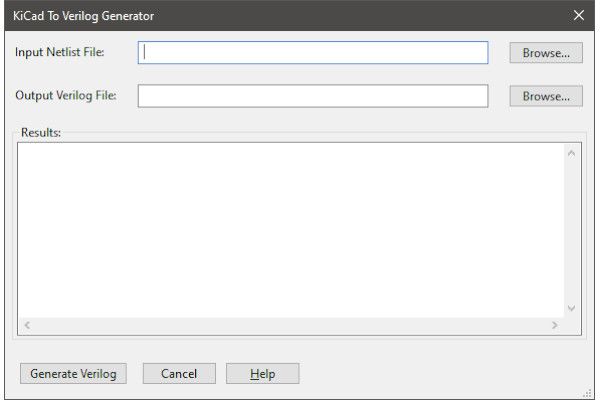Viewport: 600px width, 400px height.
Task: Open Help for the generator
Action: 262,374
